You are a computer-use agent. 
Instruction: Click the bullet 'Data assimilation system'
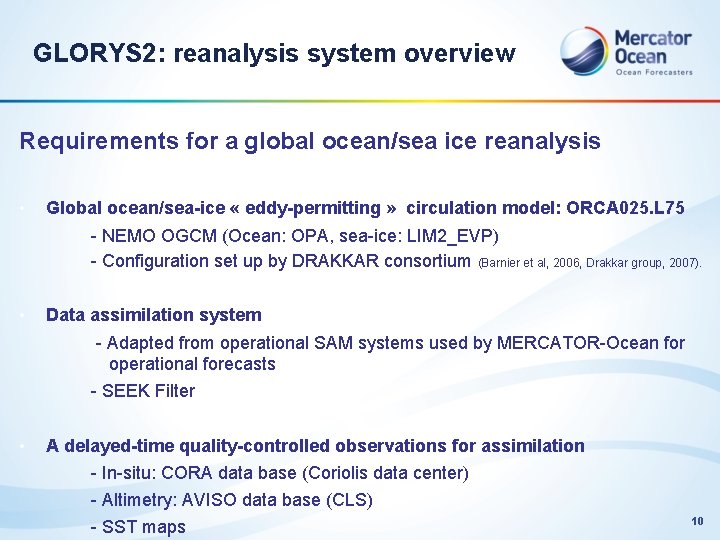click(154, 315)
